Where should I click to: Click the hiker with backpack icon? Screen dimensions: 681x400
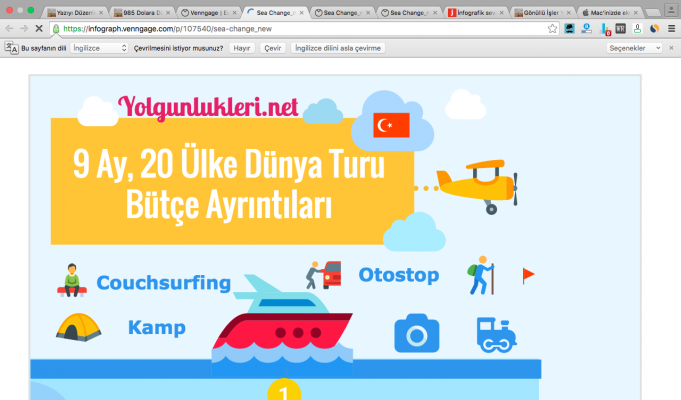point(481,277)
